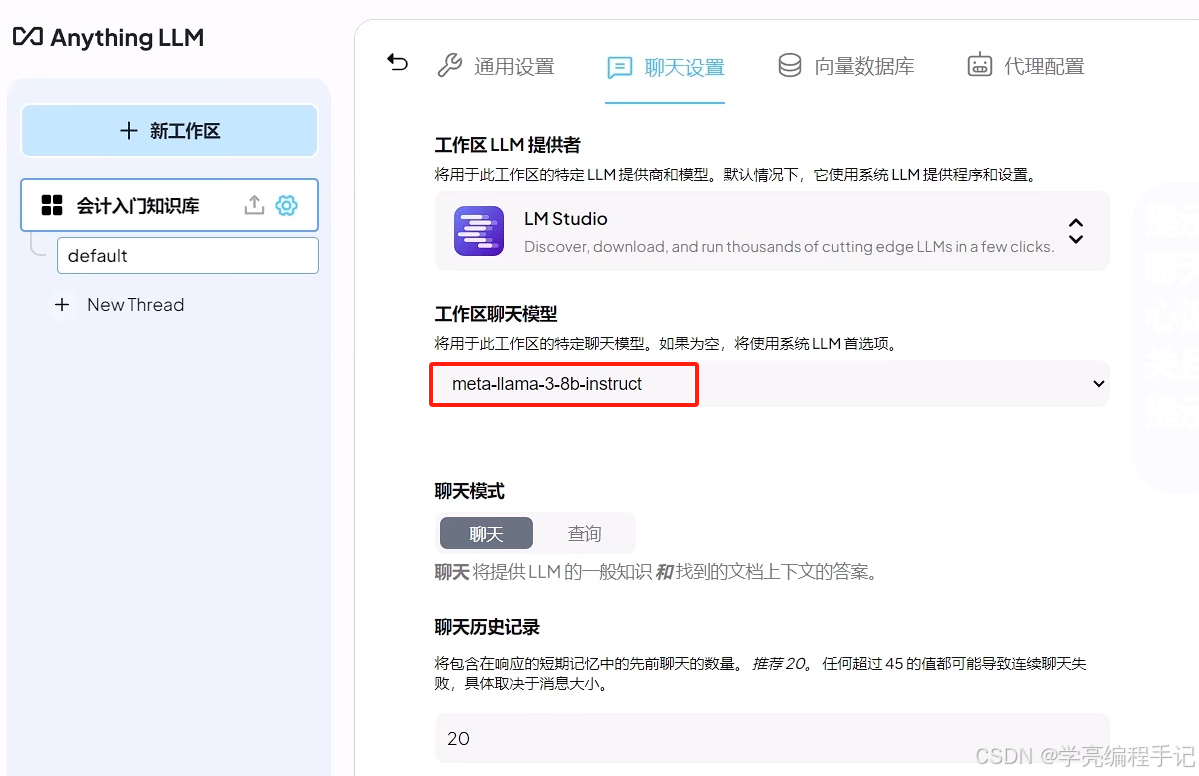Click the 工作区 LLM 提供者 heading
Image resolution: width=1199 pixels, height=776 pixels.
click(508, 145)
